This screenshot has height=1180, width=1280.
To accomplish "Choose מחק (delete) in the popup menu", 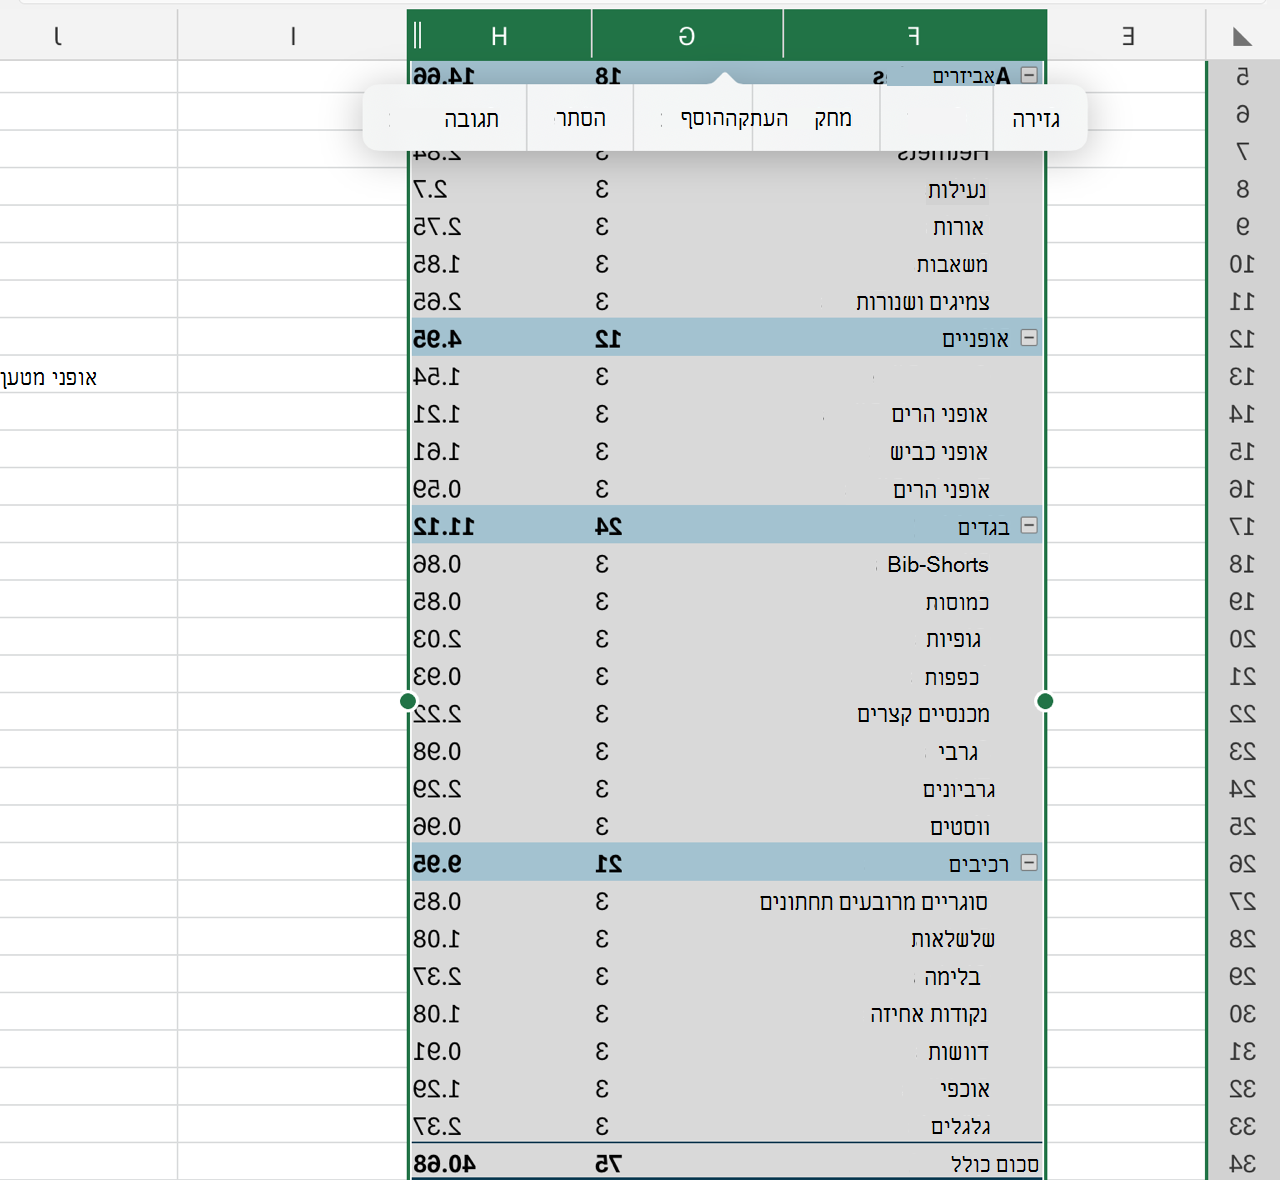I will click(833, 119).
